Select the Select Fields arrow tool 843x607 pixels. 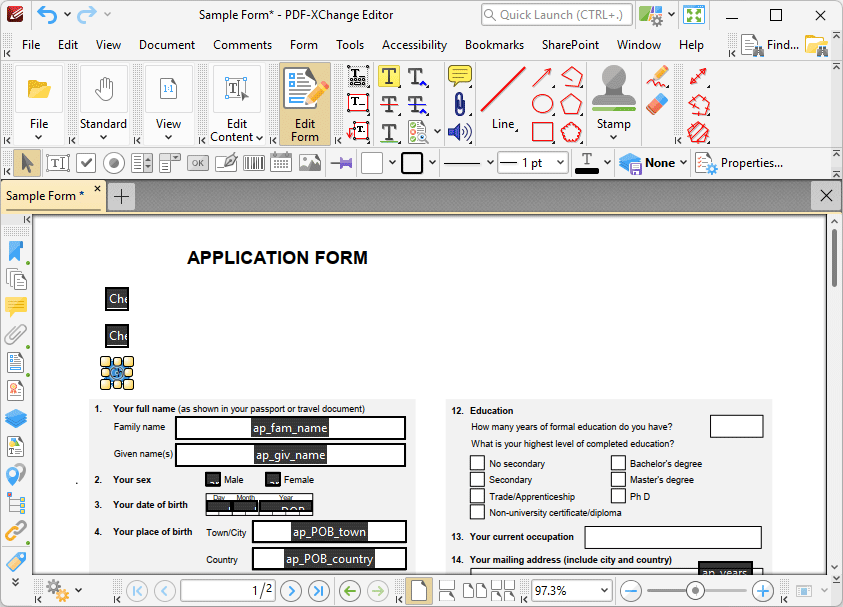pos(27,163)
